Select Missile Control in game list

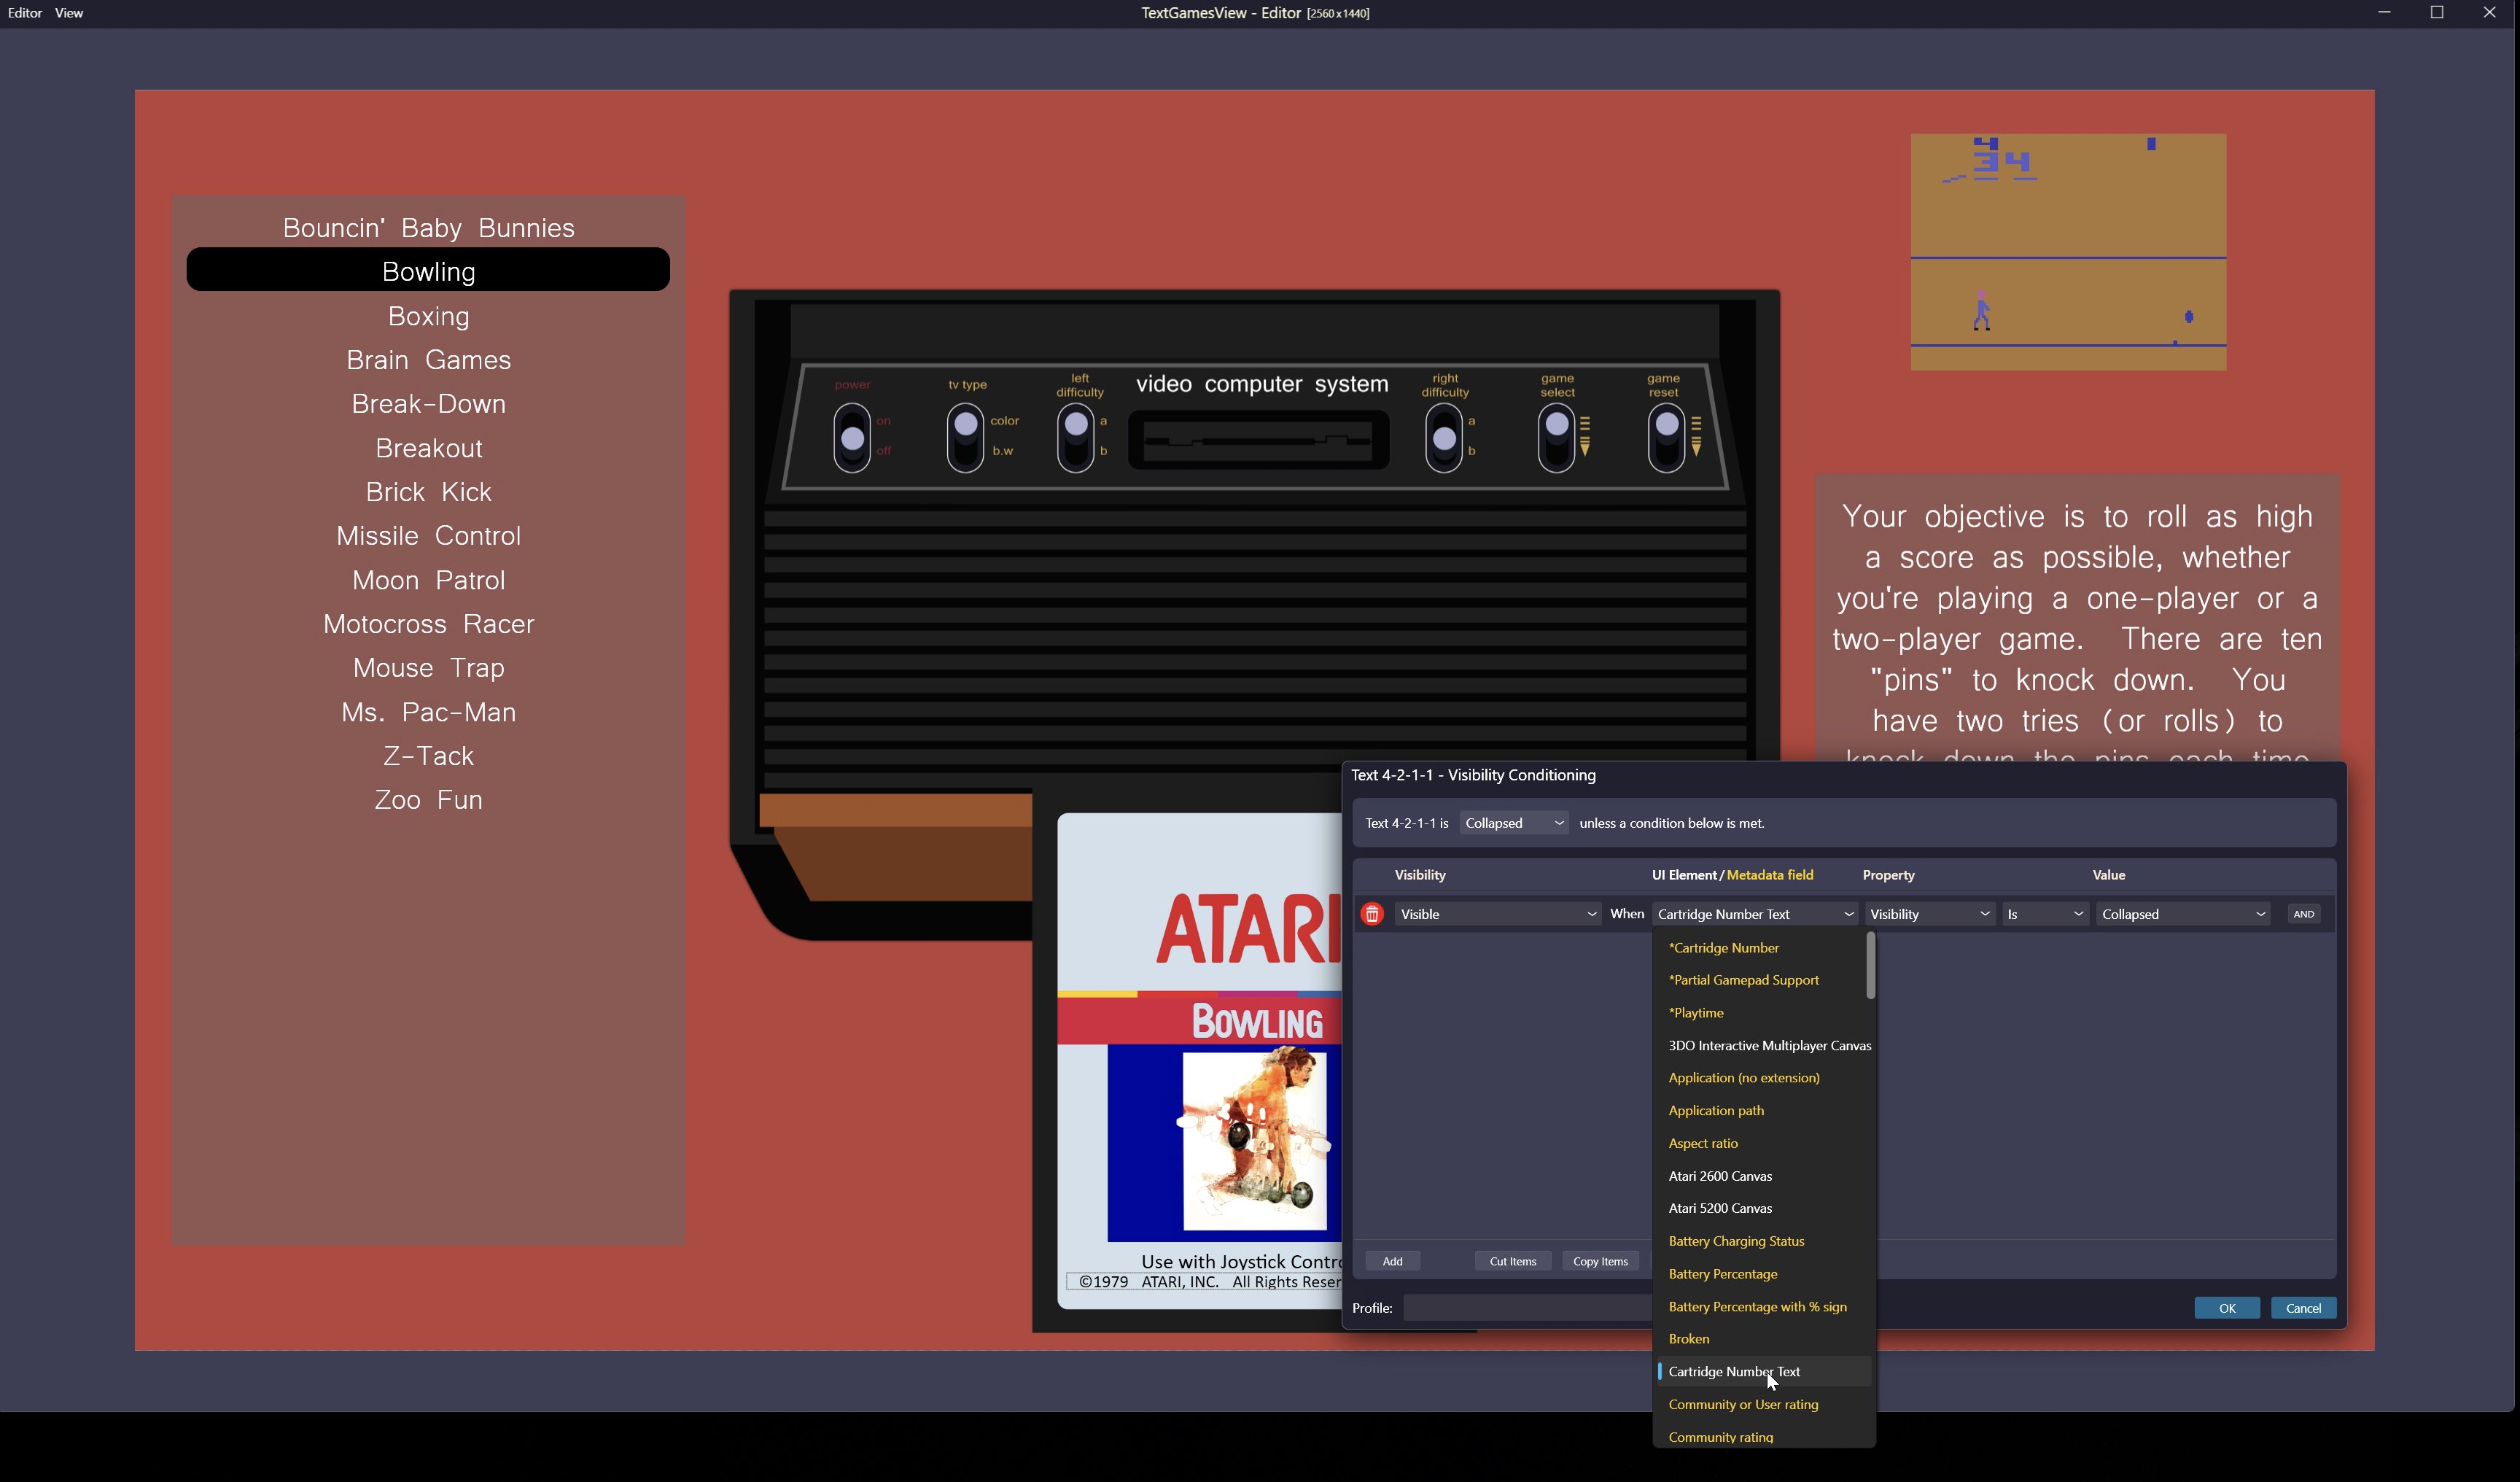coord(428,536)
